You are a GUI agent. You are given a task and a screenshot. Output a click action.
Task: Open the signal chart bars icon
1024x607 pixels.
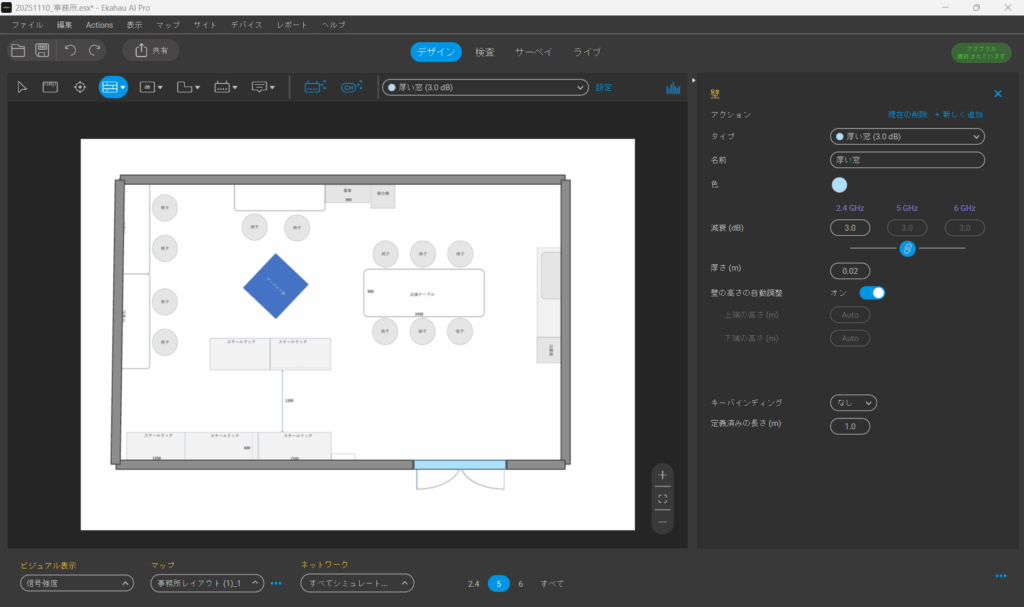[674, 87]
